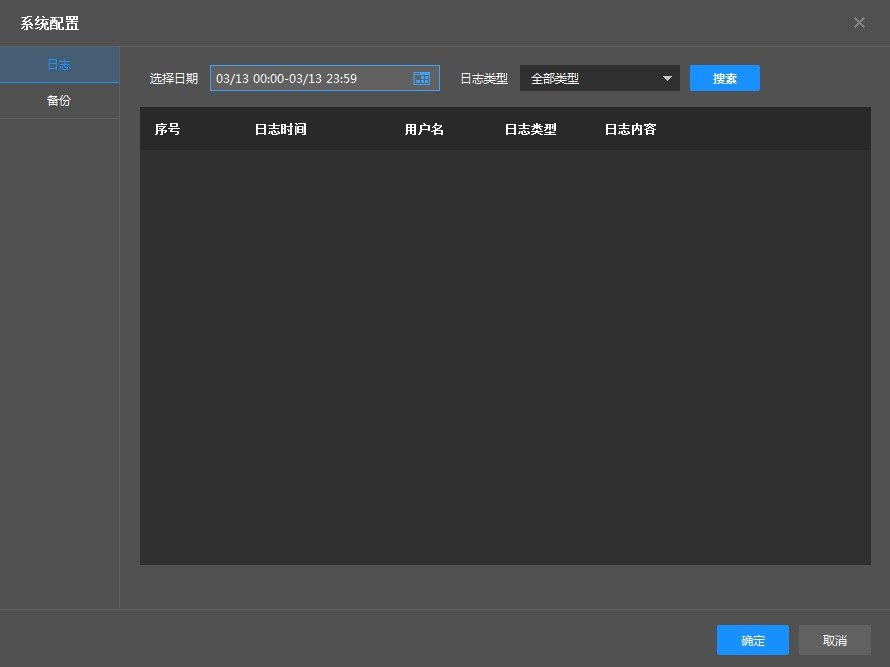This screenshot has width=890, height=667.
Task: Open the 备份 tab in sidebar
Action: (59, 101)
